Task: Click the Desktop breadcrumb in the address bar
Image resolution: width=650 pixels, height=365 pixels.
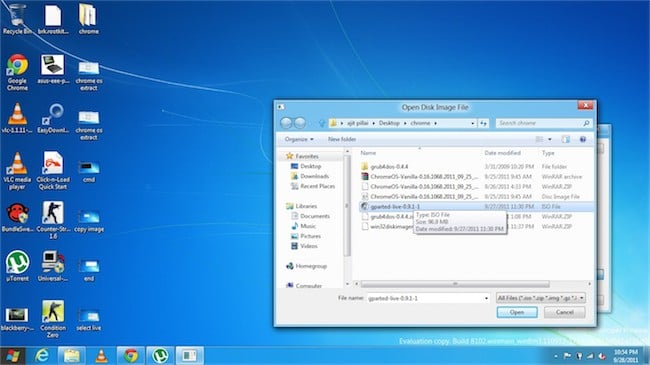Action: click(389, 123)
